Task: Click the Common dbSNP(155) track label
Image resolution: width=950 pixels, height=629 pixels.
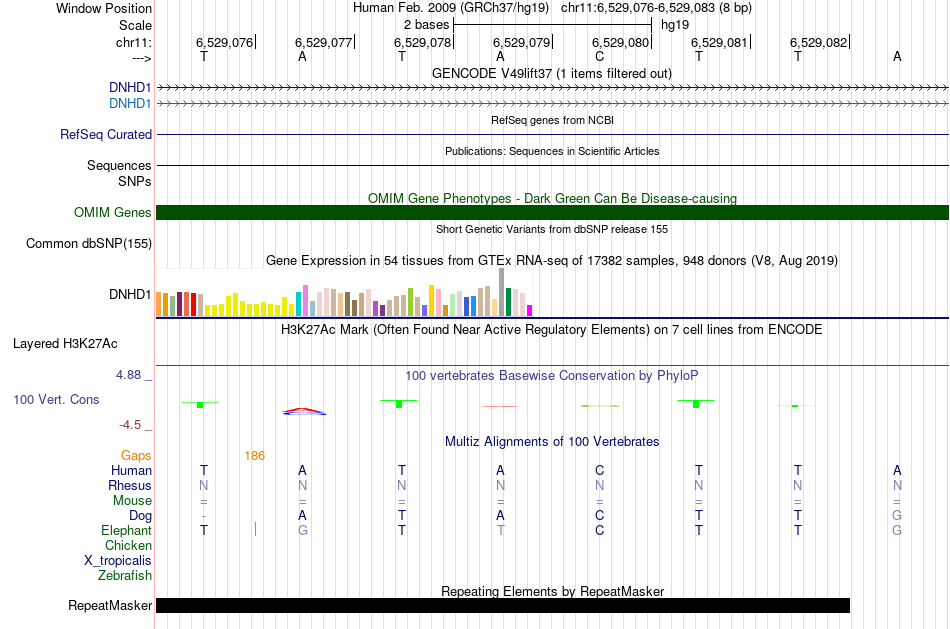Action: (88, 244)
